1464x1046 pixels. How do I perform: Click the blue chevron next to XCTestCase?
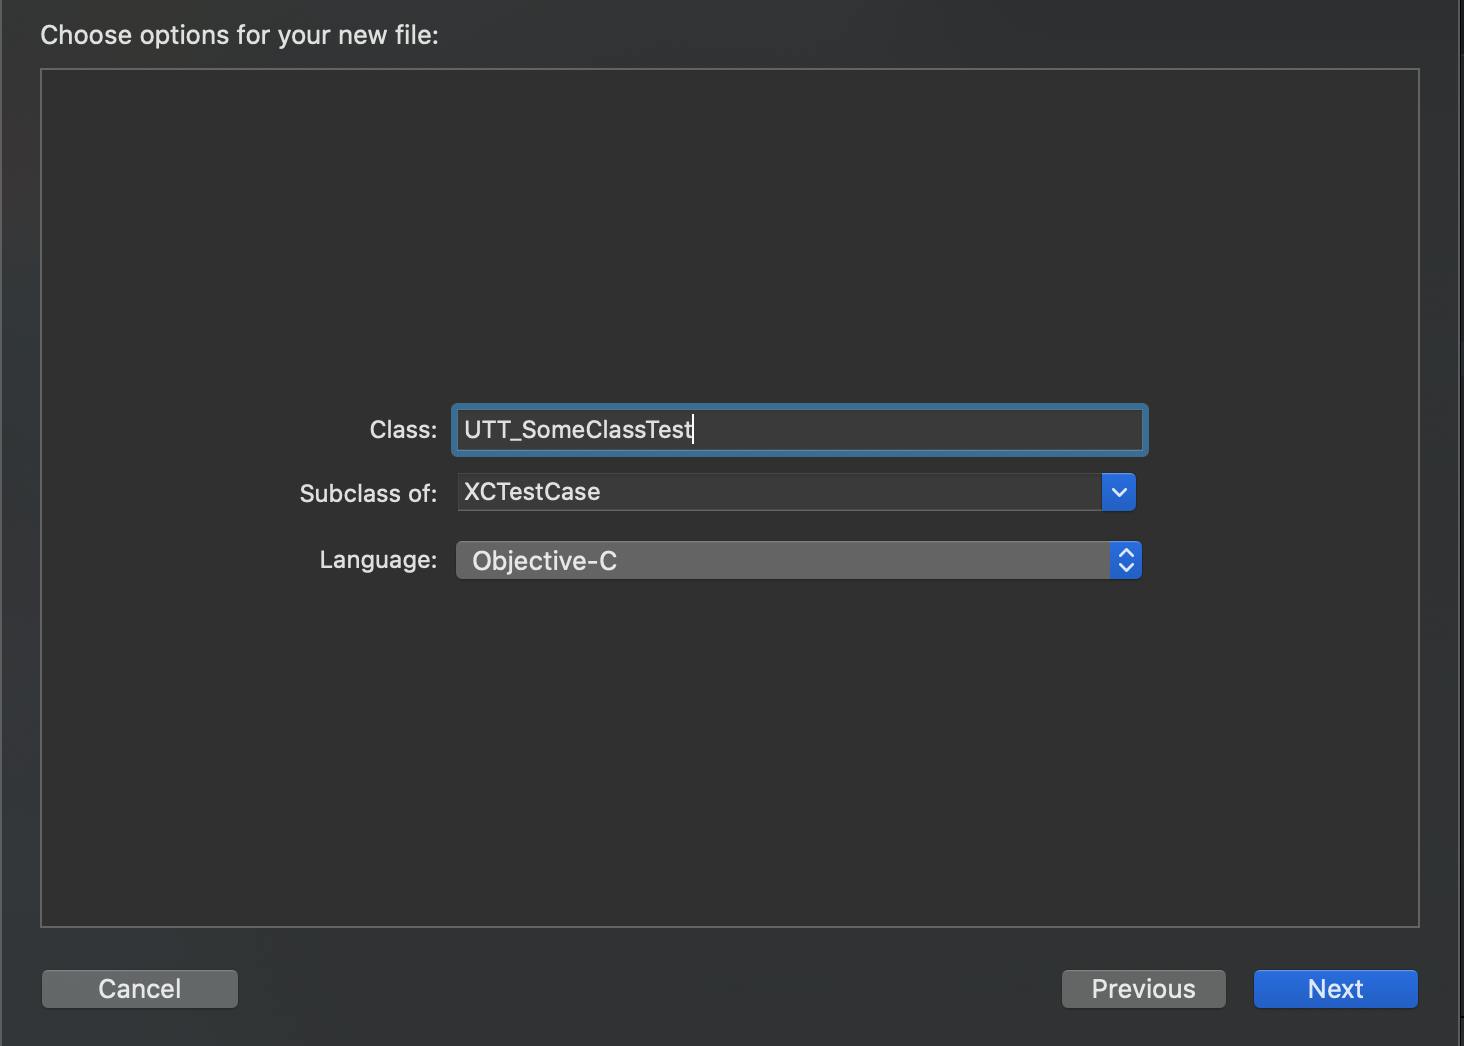click(x=1119, y=491)
